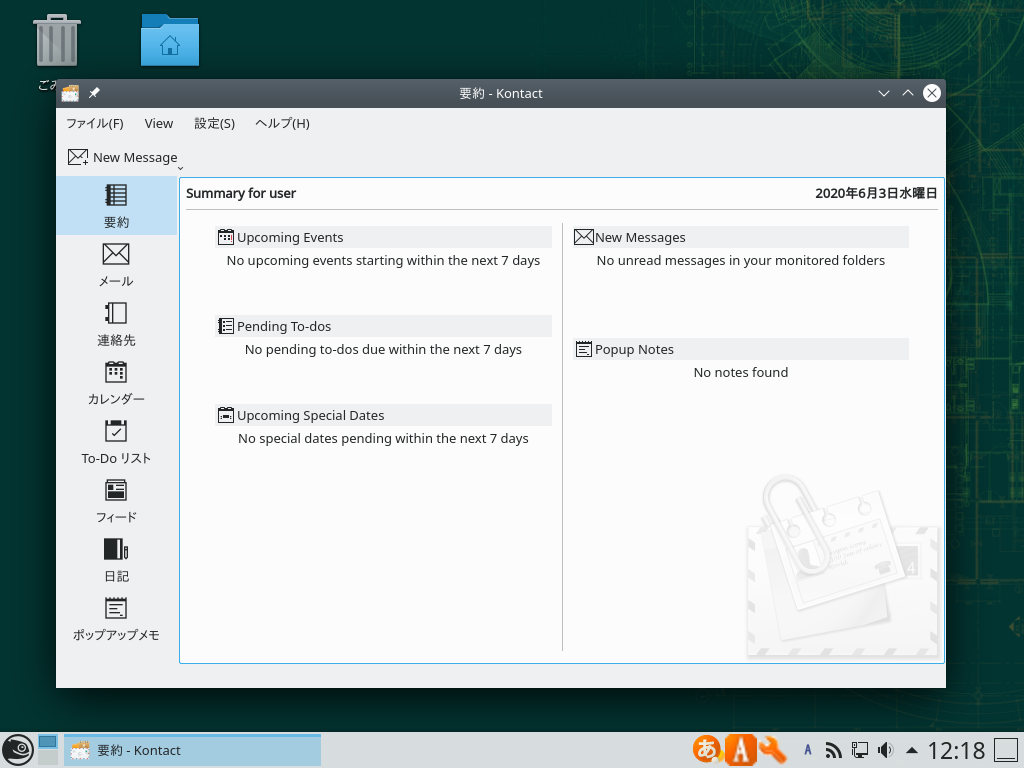Click the Upcoming Events calendar icon
The height and width of the screenshot is (768, 1024).
pos(226,237)
